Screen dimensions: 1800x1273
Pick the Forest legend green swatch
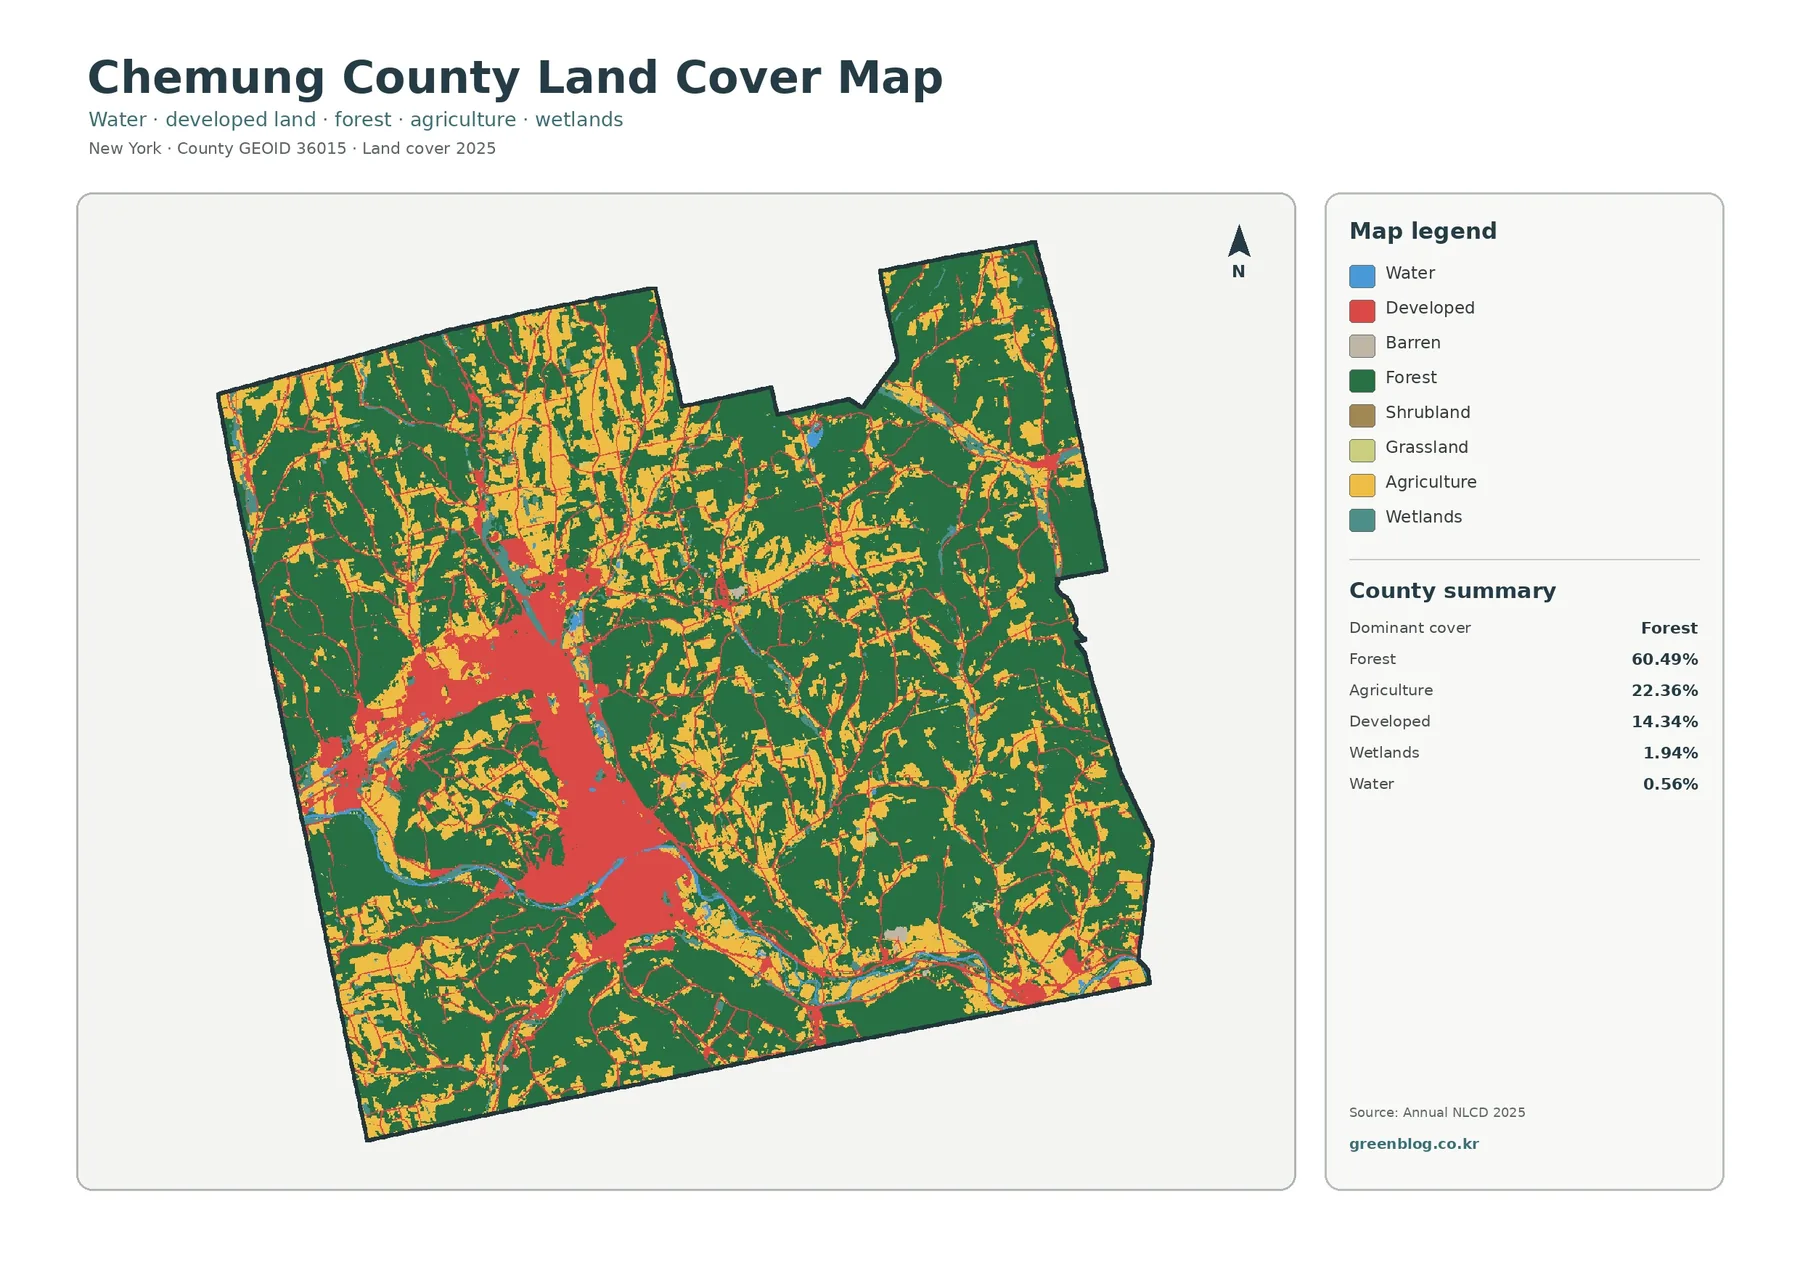click(1362, 380)
